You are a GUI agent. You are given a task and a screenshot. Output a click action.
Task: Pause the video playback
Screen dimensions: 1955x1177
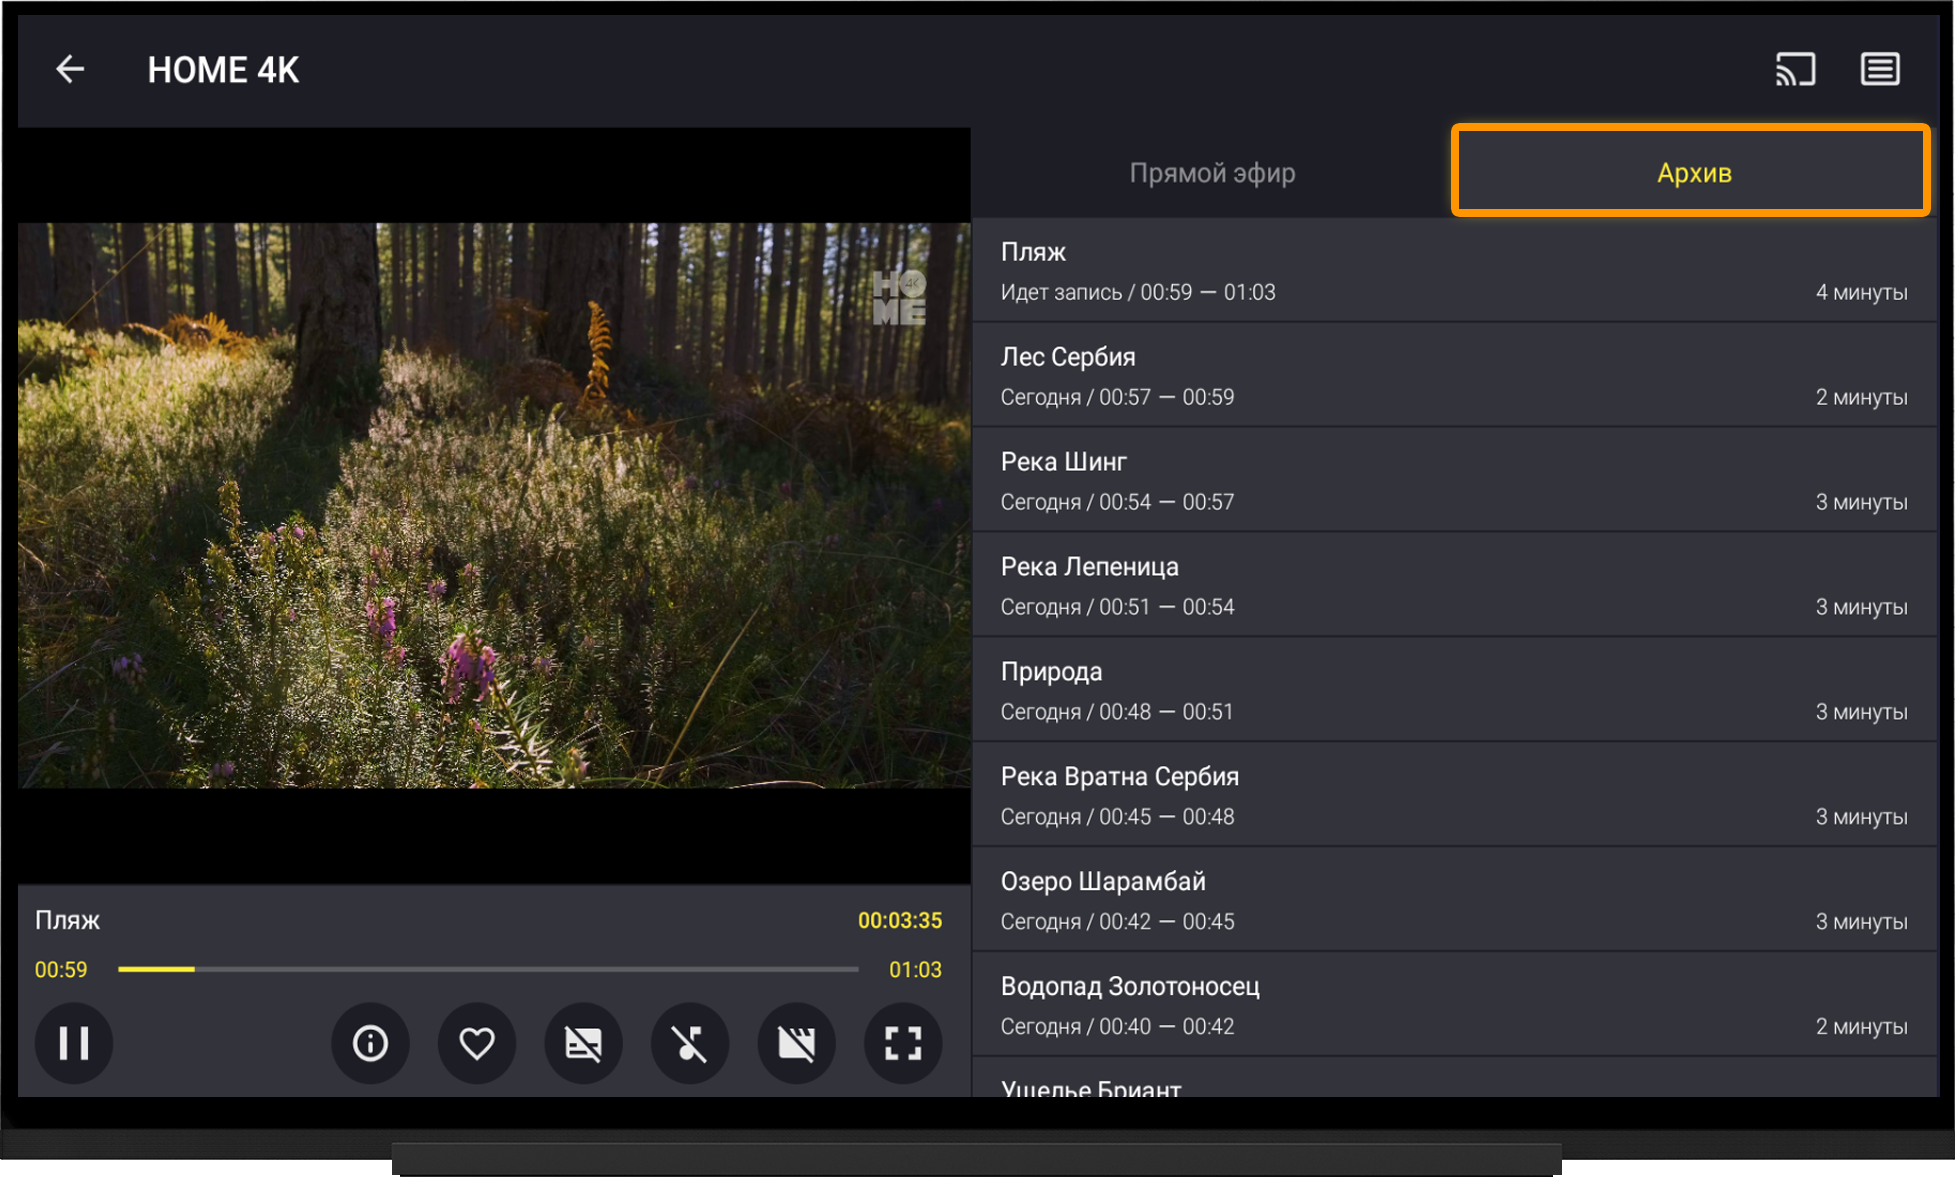74,1043
